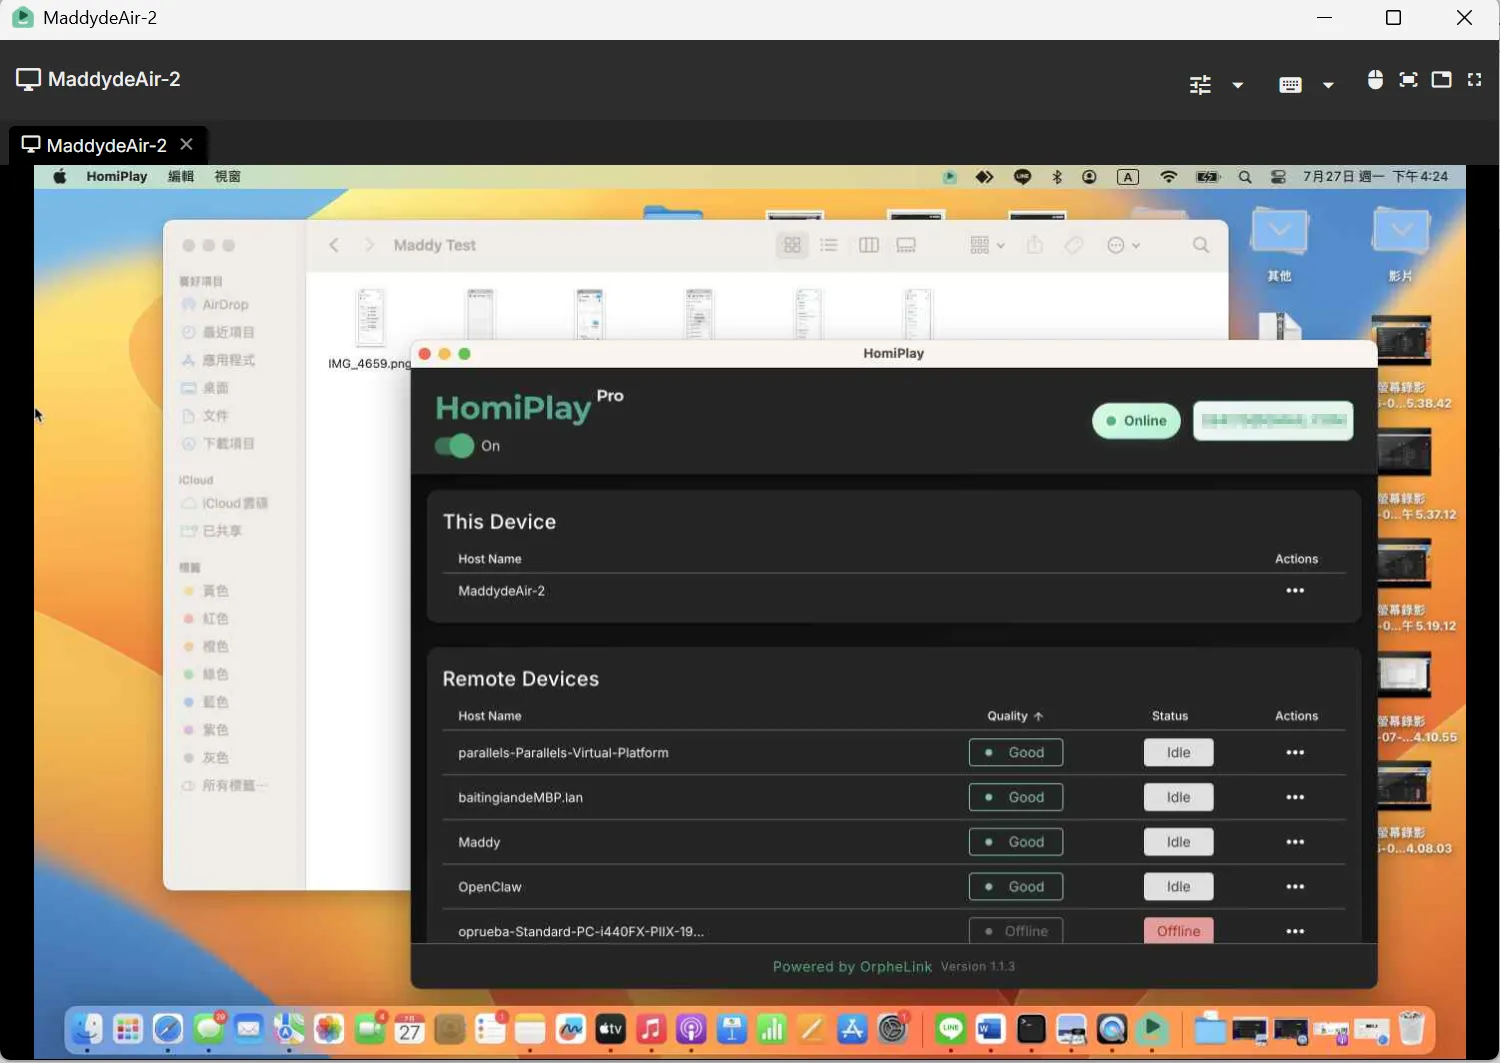Open actions menu for baitingiandeMBP.lan
This screenshot has height=1063, width=1500.
click(1295, 798)
